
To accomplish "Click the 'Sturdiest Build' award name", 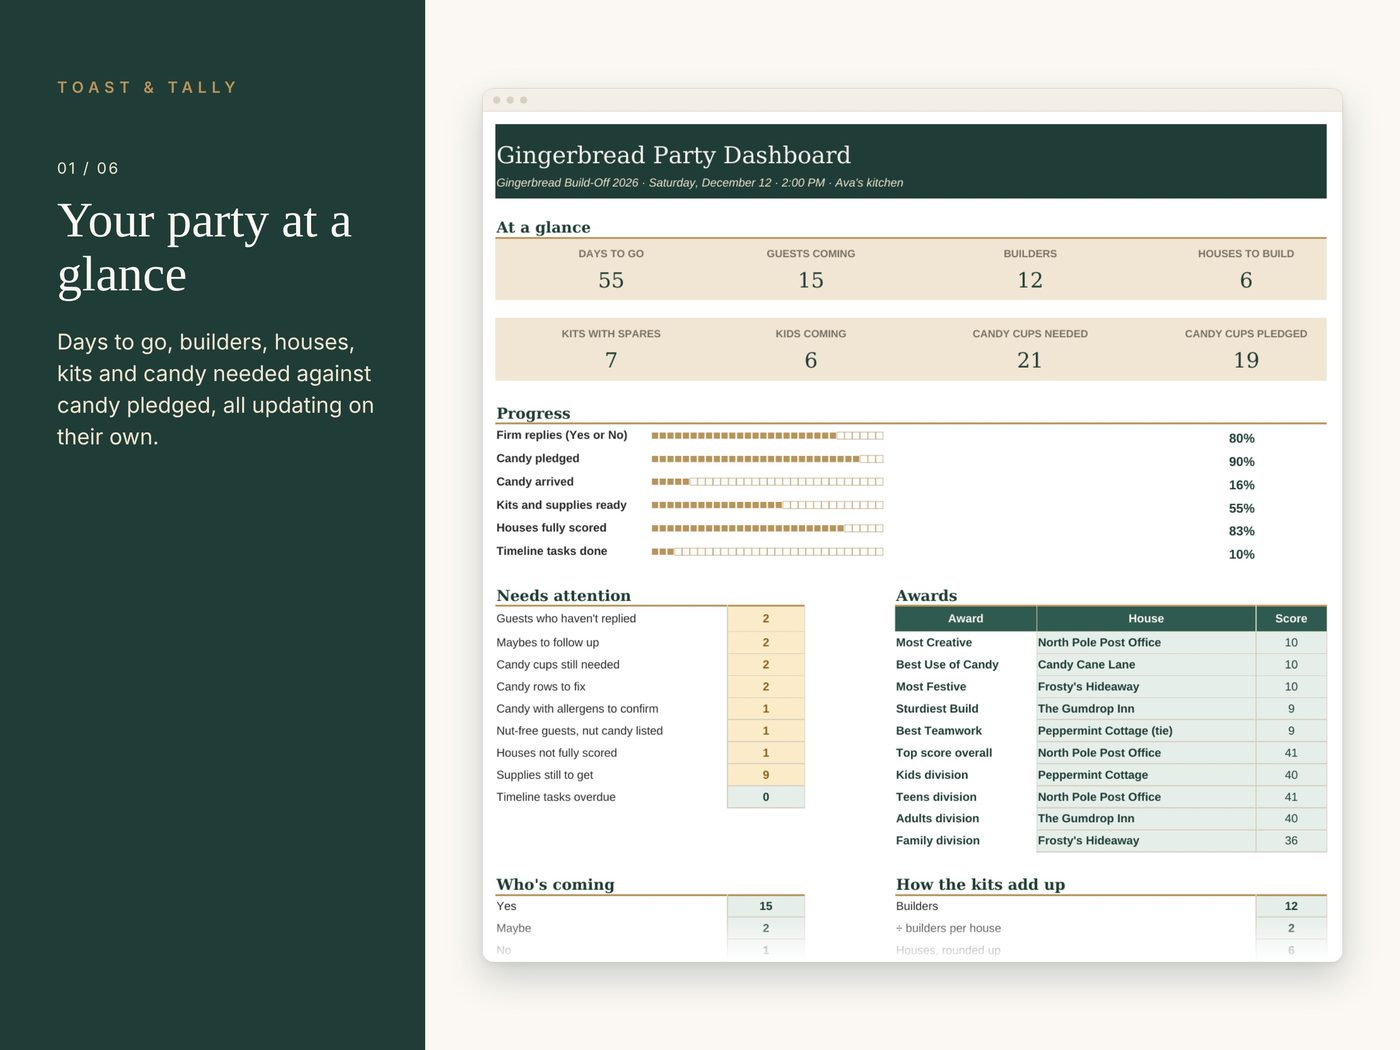I will tap(937, 709).
